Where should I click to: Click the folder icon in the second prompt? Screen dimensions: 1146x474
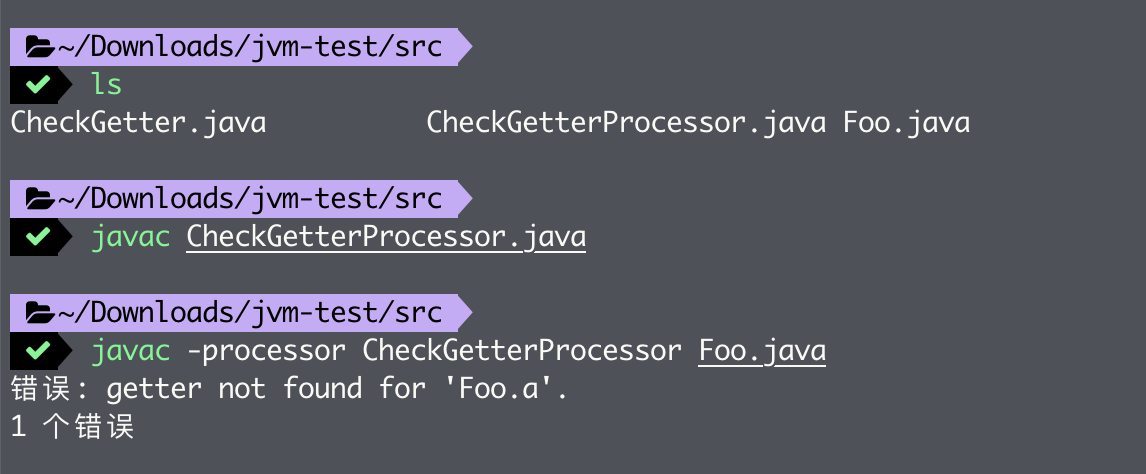tap(39, 199)
